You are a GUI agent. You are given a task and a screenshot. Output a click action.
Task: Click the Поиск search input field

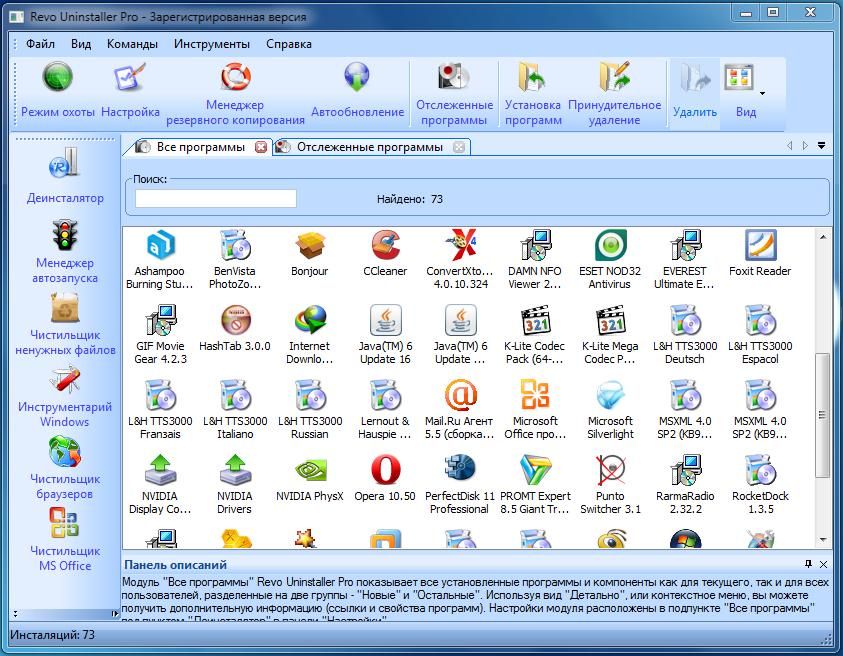pos(216,198)
